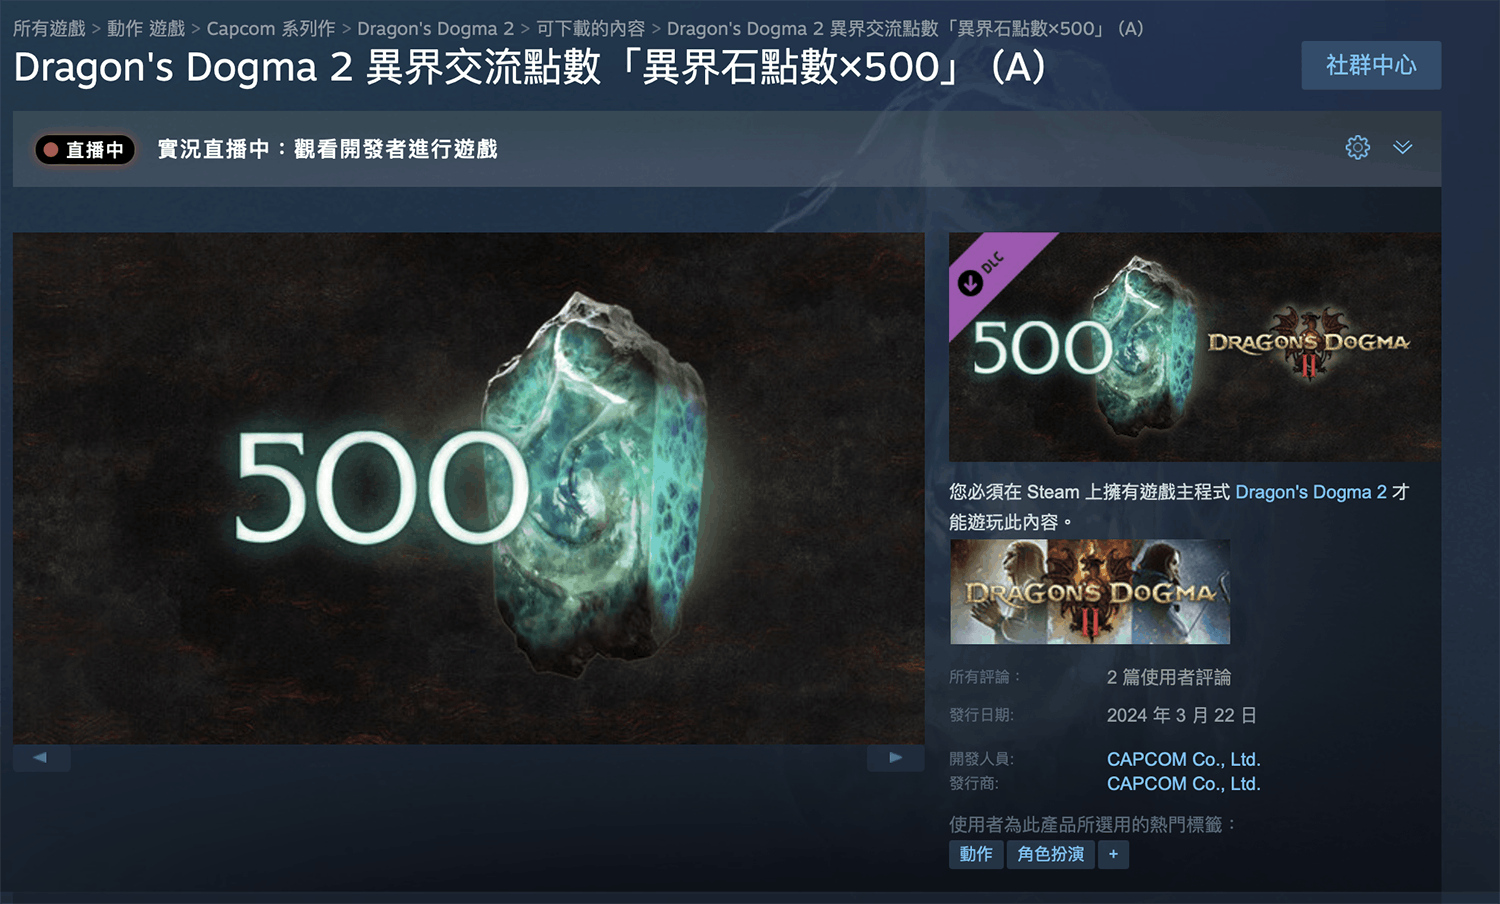The height and width of the screenshot is (904, 1500).
Task: Click the base game Dragon's Dogma 2 link
Action: pos(1311,492)
